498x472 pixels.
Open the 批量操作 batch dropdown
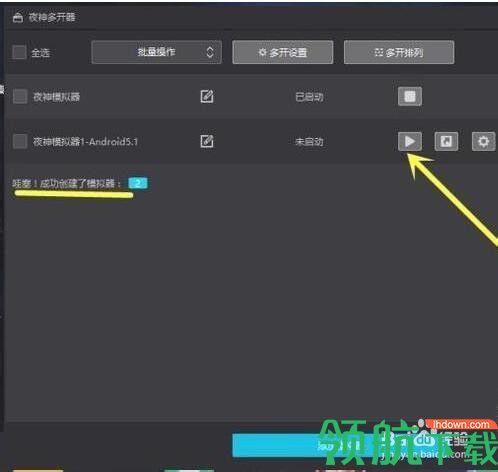[156, 52]
